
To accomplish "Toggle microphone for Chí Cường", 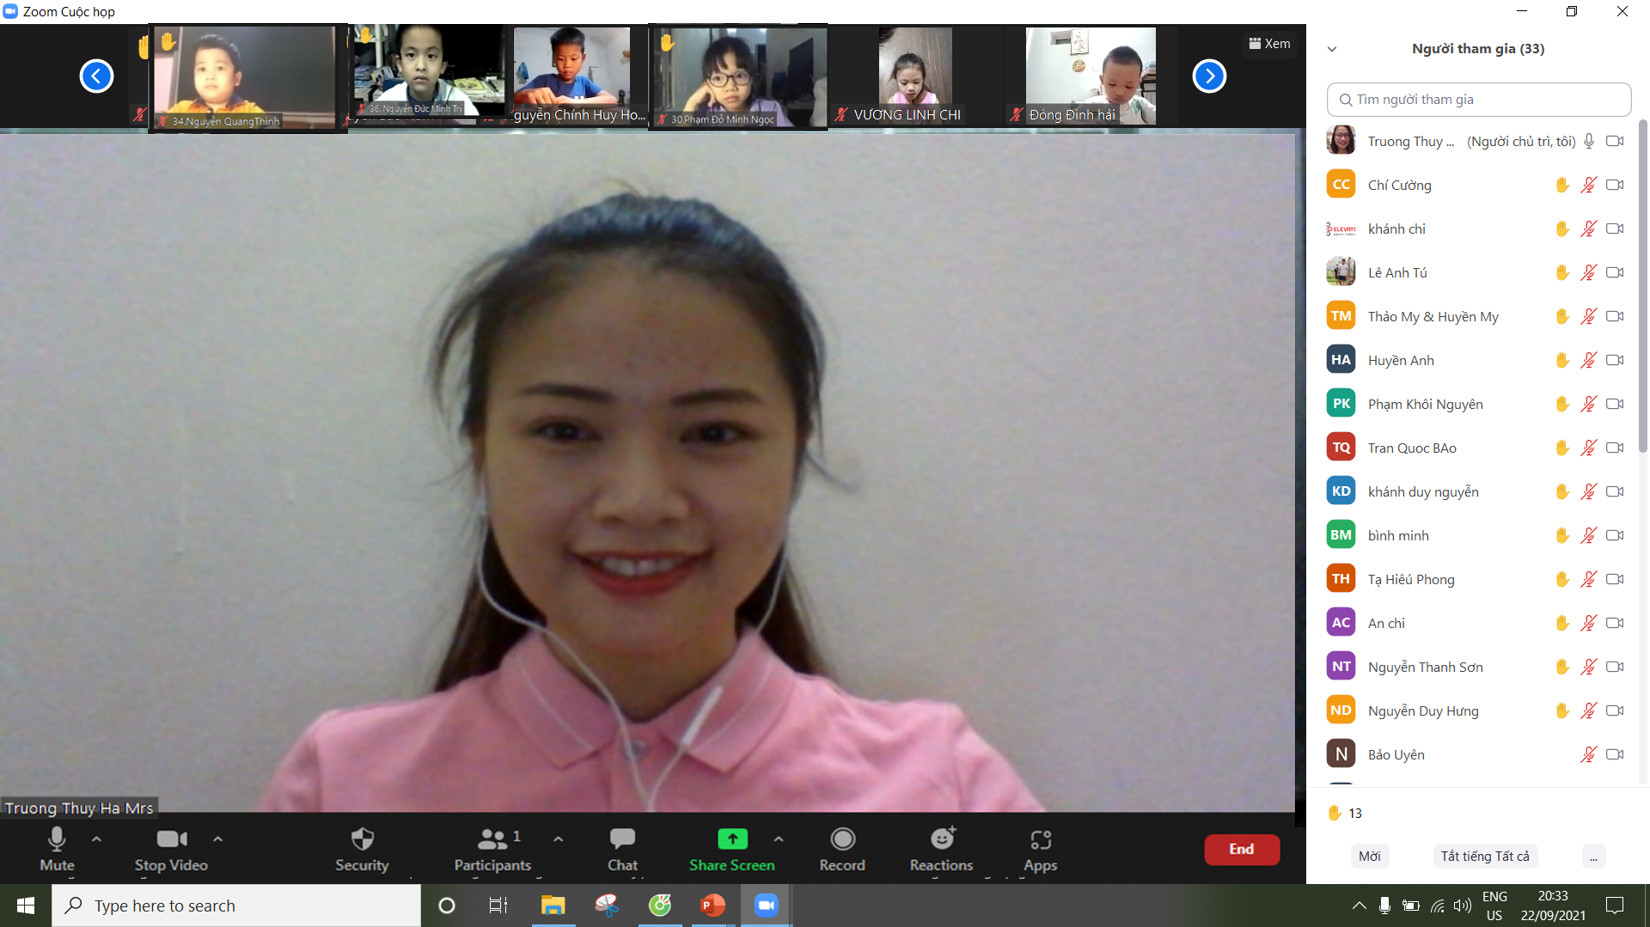I will click(x=1588, y=185).
